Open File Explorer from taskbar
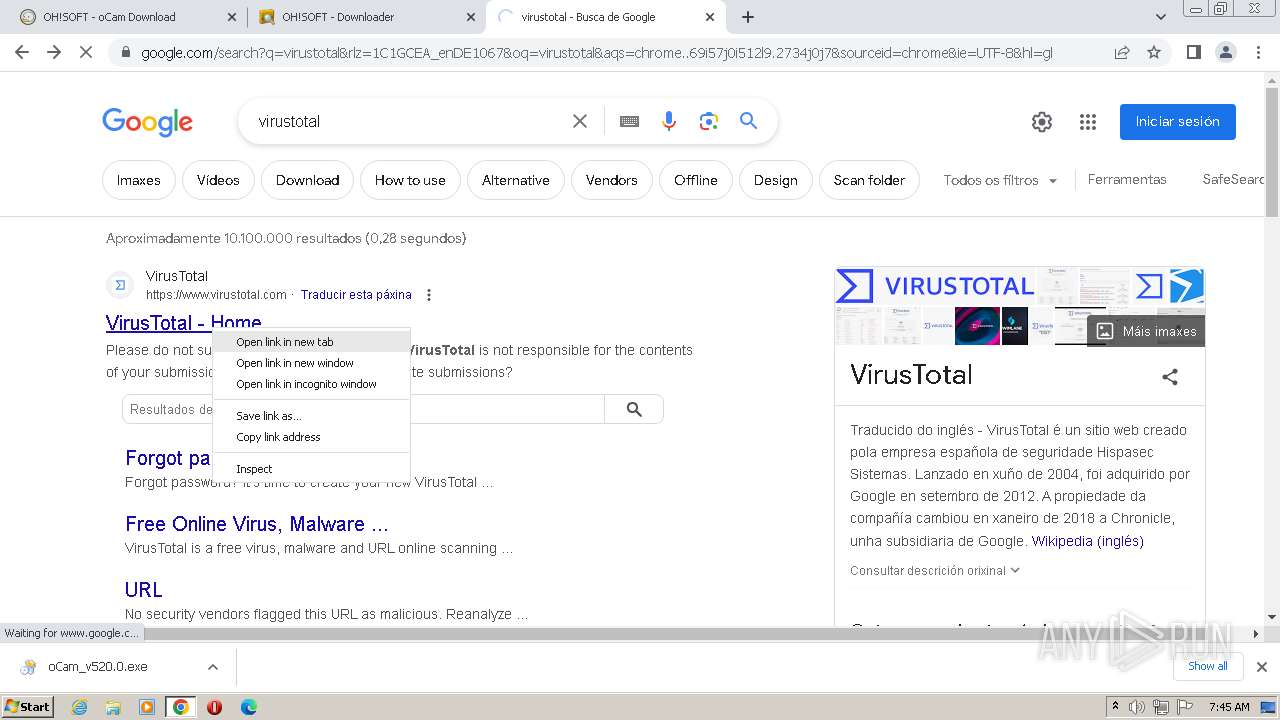The image size is (1280, 720). (x=113, y=707)
